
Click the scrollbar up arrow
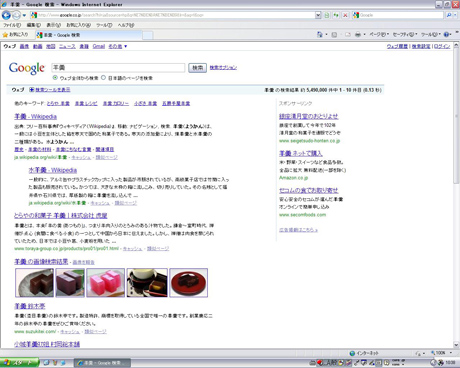456,45
